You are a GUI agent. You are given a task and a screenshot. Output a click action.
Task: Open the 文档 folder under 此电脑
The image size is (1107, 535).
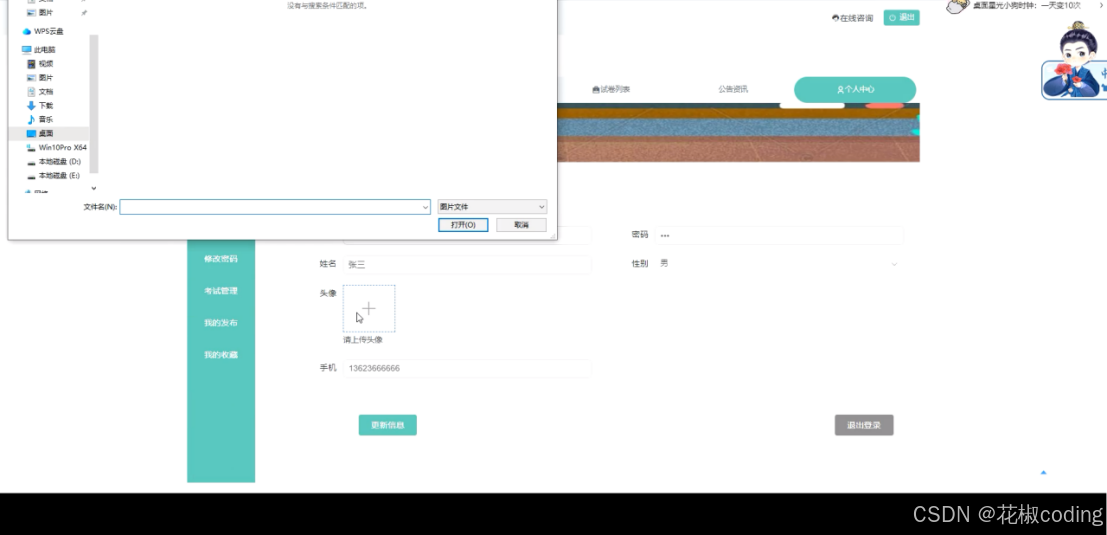[x=45, y=92]
